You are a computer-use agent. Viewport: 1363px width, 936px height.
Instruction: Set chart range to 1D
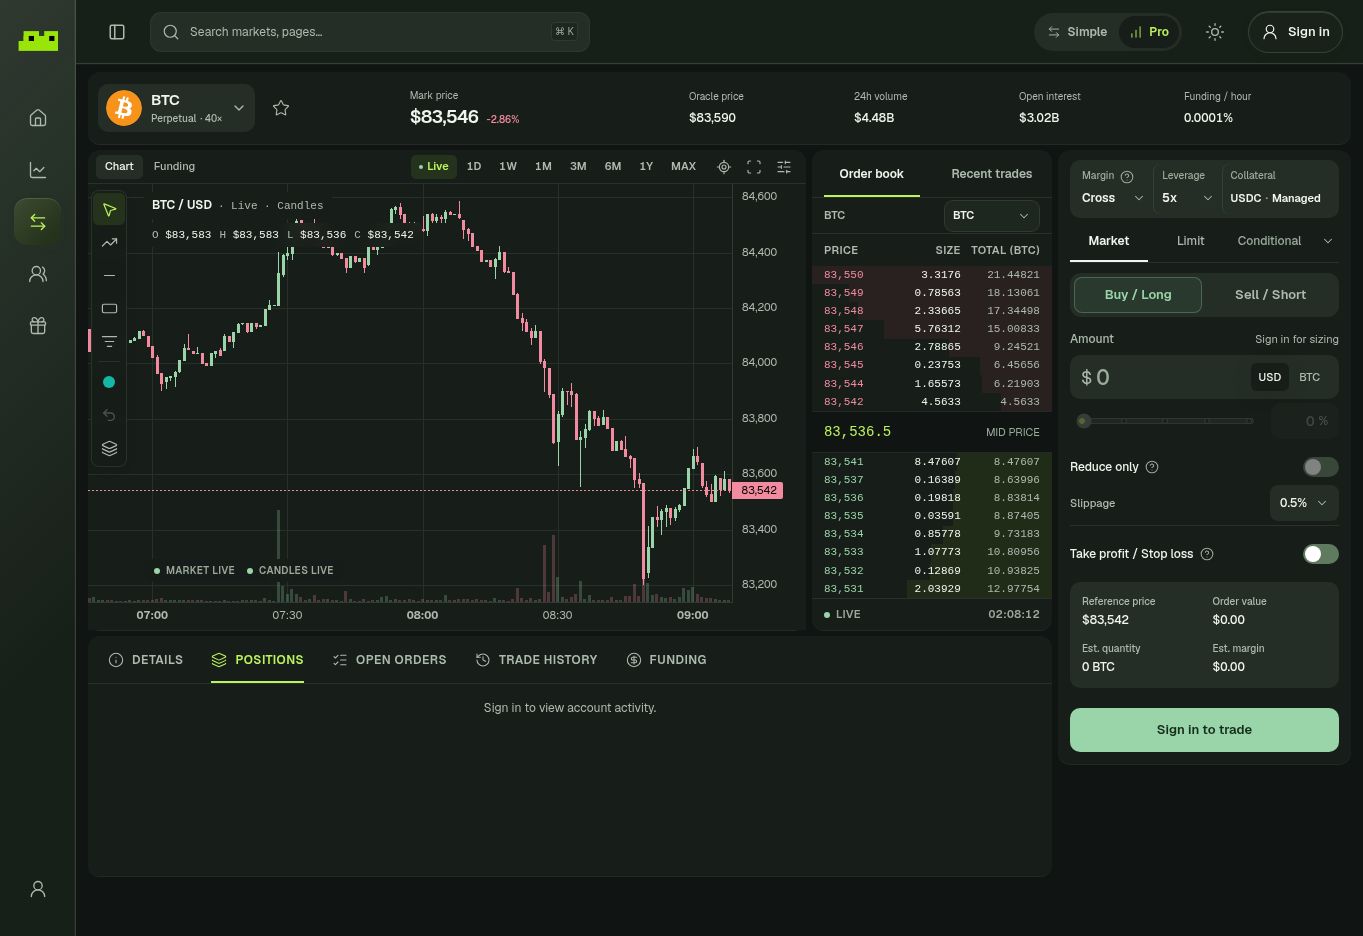[x=474, y=167]
